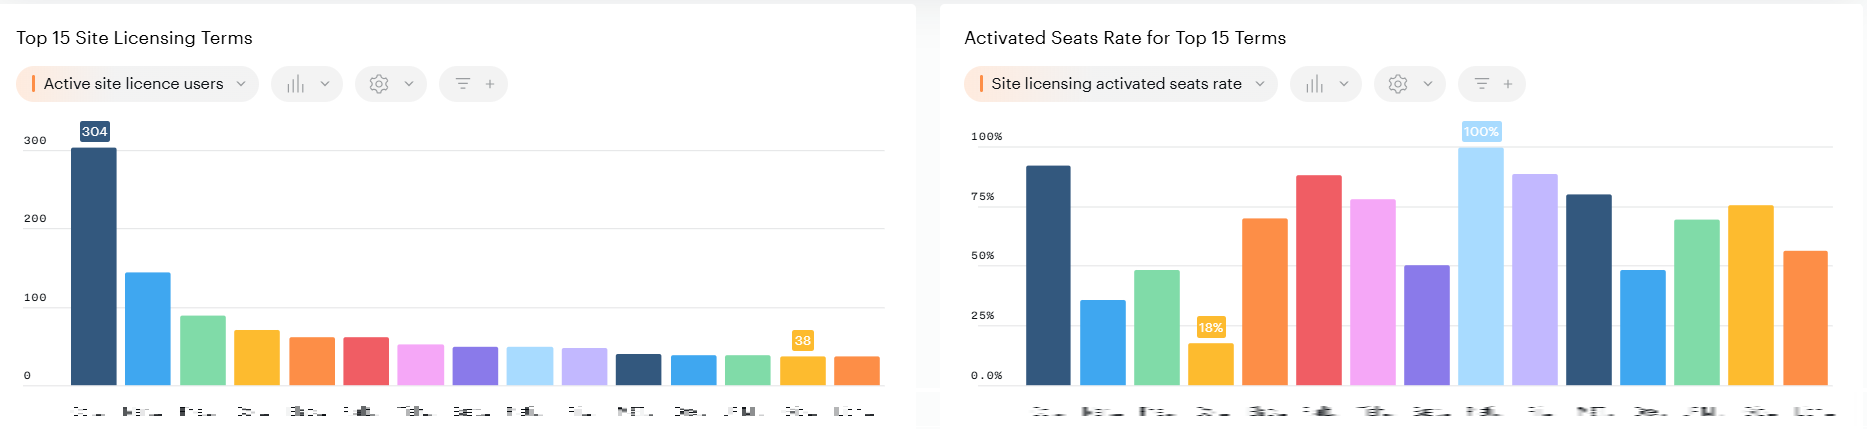Expand the Active site licence users dropdown
1867x429 pixels.
[x=241, y=84]
